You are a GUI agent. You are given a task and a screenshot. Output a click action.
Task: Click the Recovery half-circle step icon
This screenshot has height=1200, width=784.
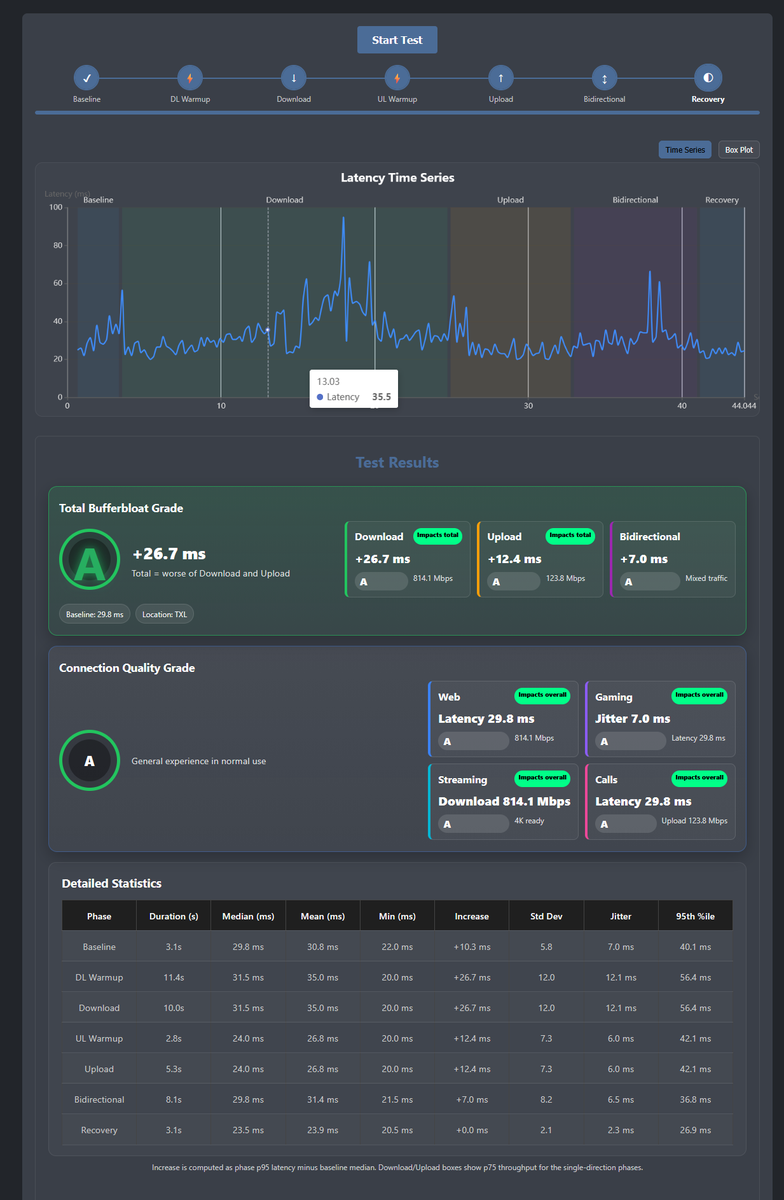708,78
